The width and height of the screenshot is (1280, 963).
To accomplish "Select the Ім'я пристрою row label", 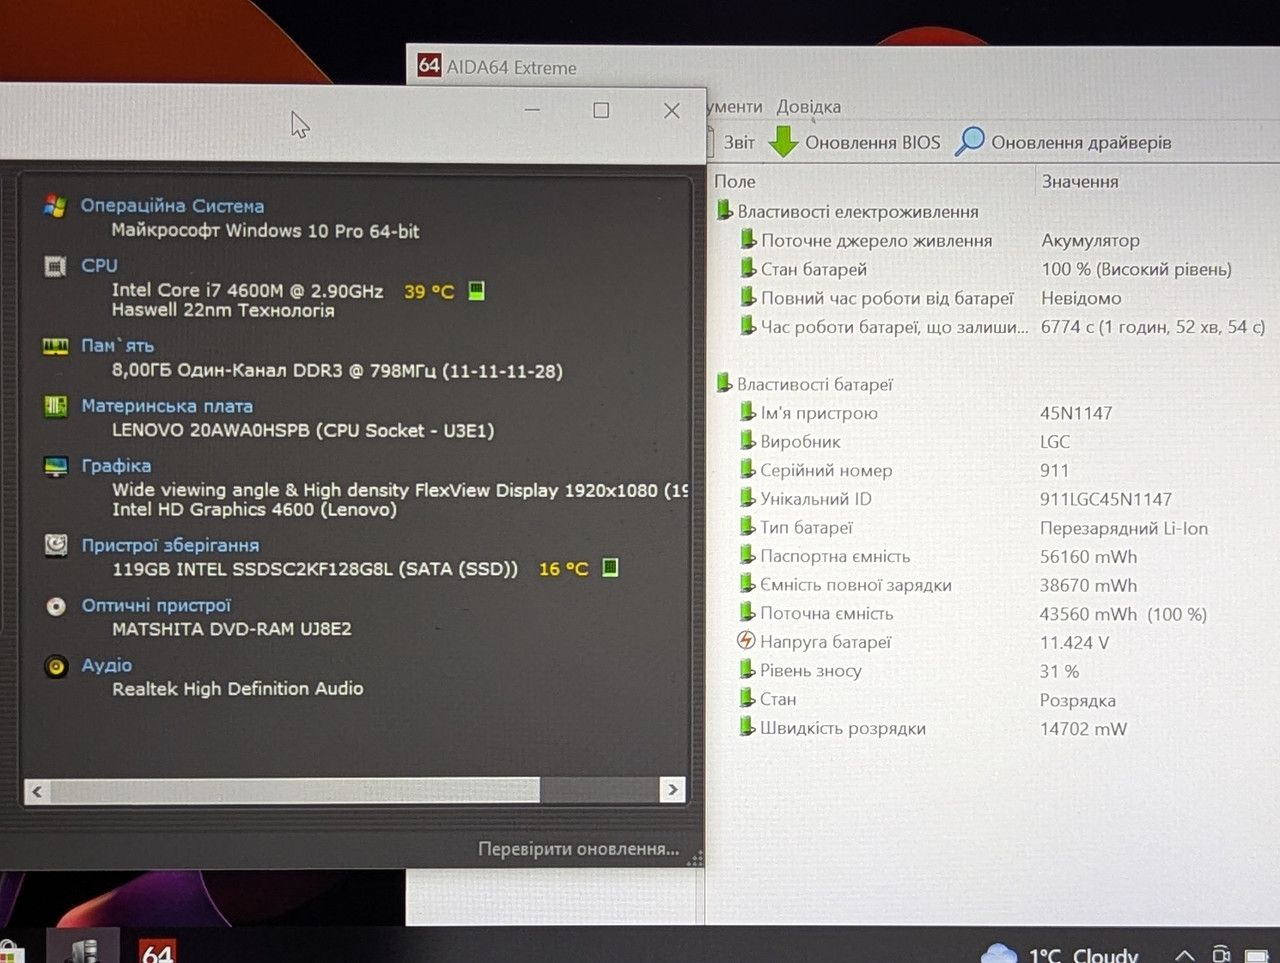I will pyautogui.click(x=819, y=413).
